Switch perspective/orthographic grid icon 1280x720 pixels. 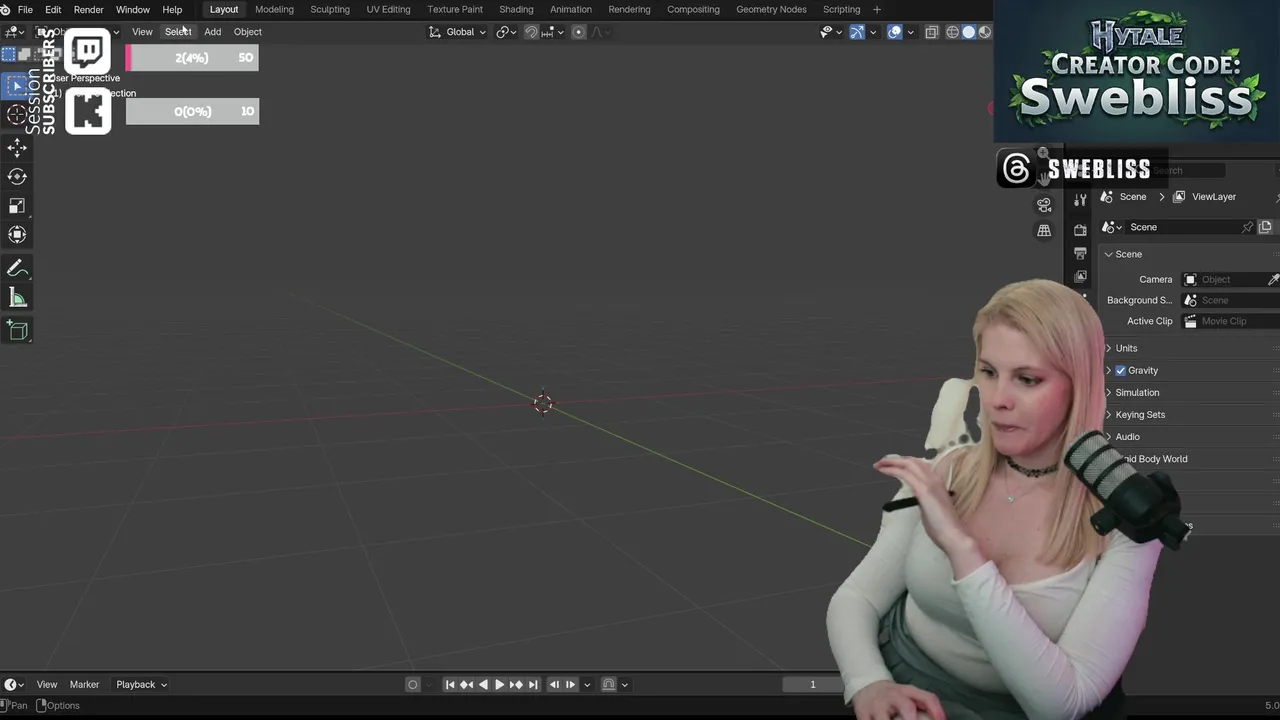pos(1044,230)
